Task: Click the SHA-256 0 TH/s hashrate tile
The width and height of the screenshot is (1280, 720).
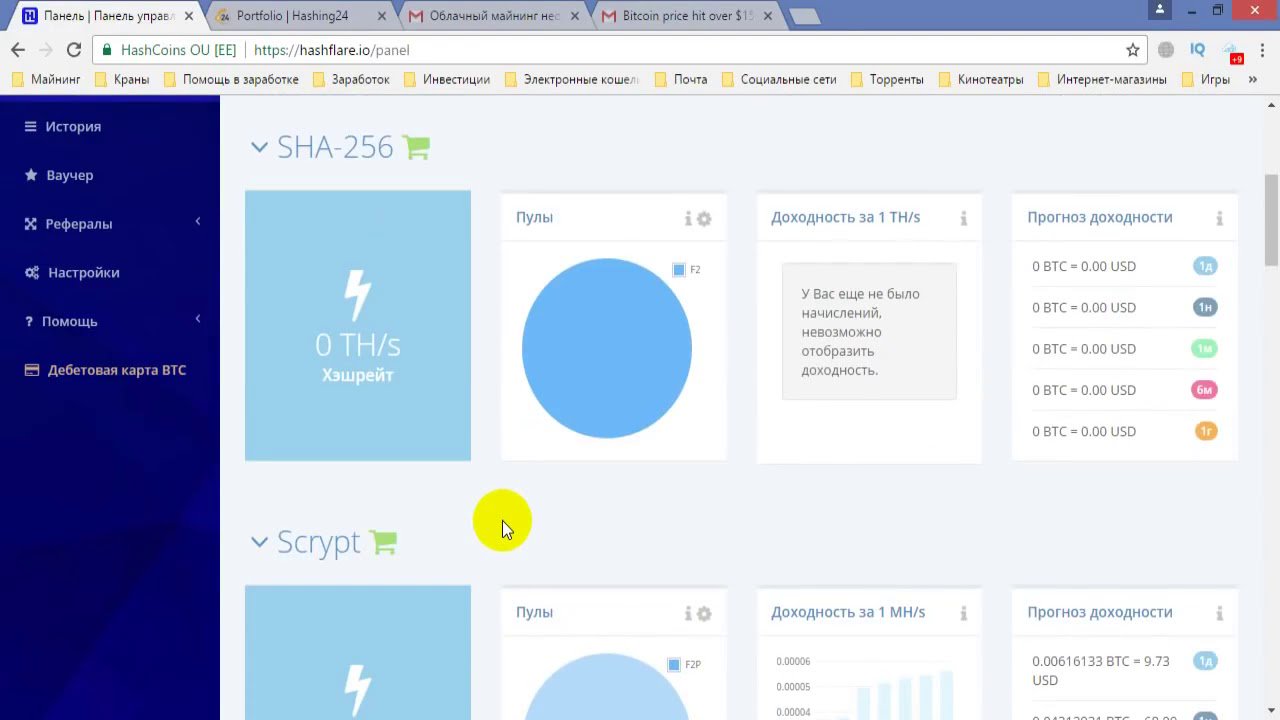Action: pos(358,326)
